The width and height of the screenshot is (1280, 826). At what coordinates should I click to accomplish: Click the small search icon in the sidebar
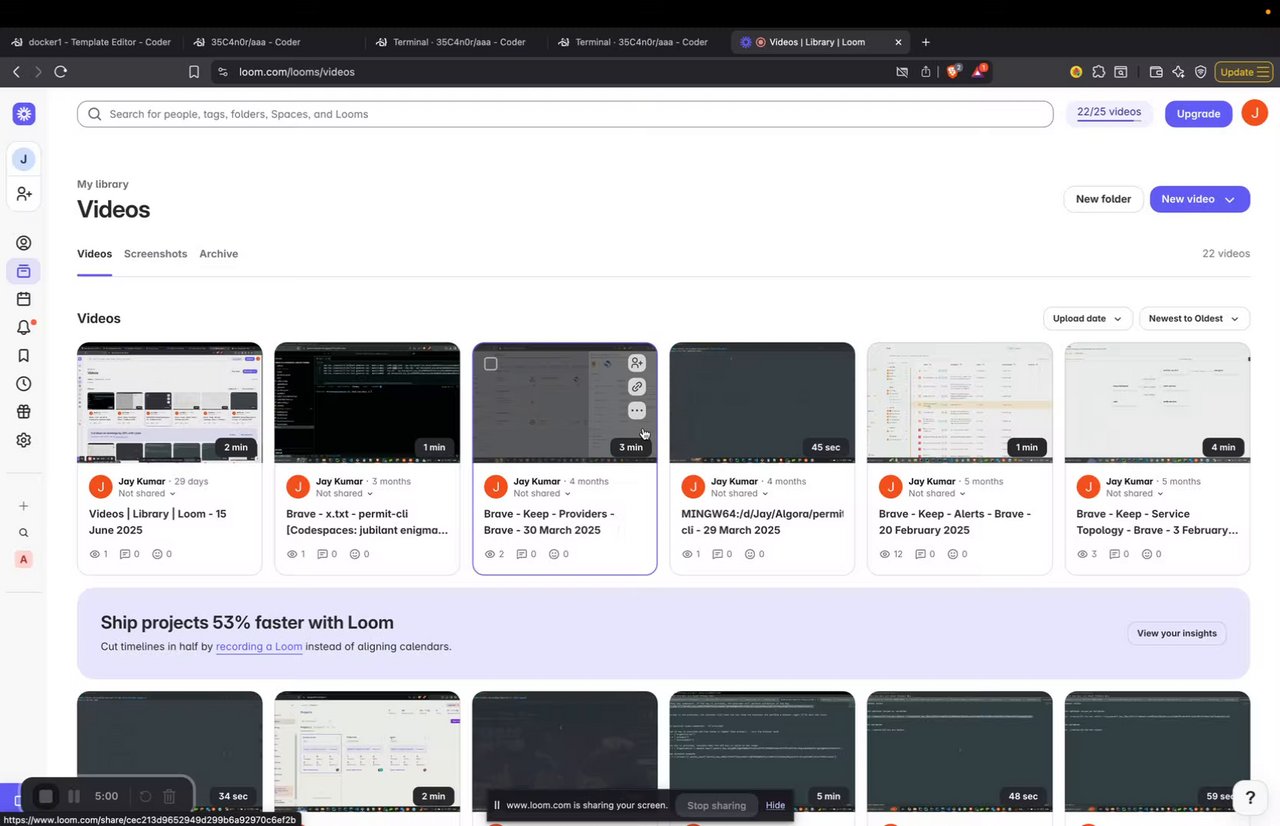click(x=24, y=533)
